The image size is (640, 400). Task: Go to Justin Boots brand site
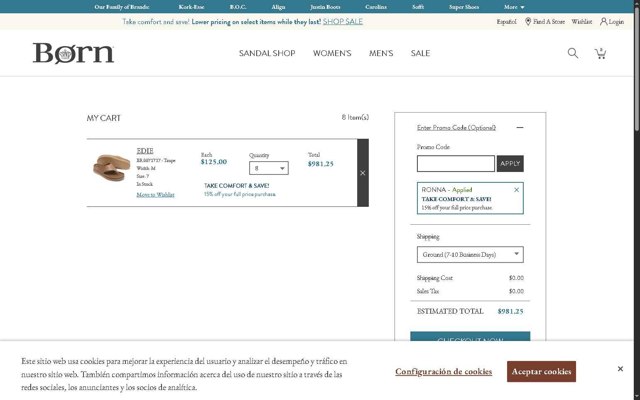(x=325, y=7)
